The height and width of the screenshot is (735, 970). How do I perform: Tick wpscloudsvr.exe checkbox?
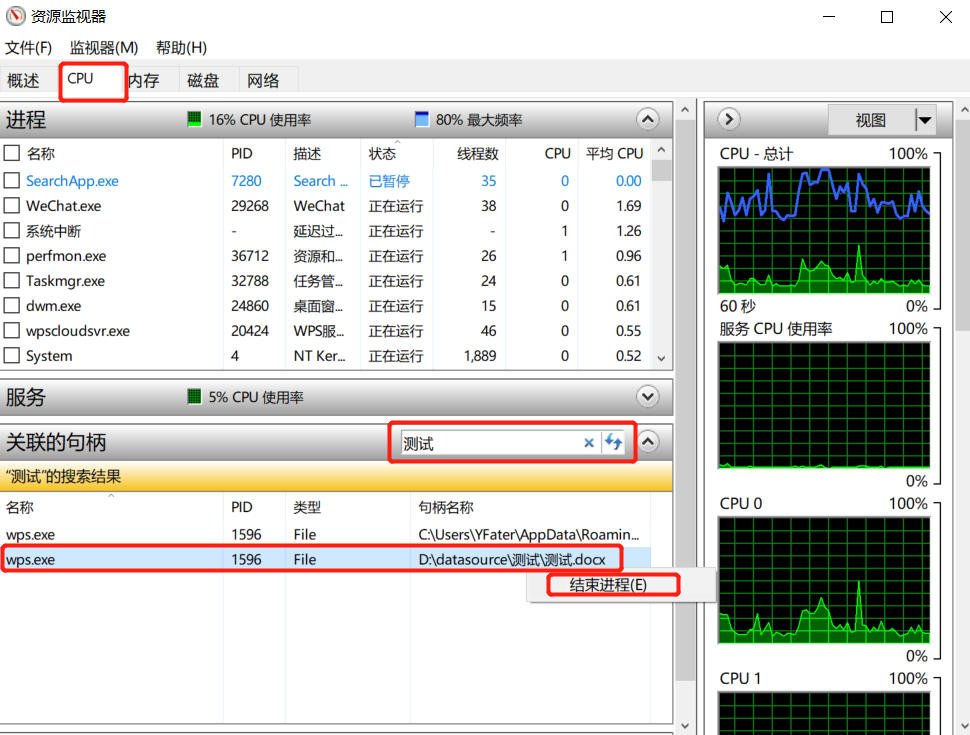click(12, 331)
